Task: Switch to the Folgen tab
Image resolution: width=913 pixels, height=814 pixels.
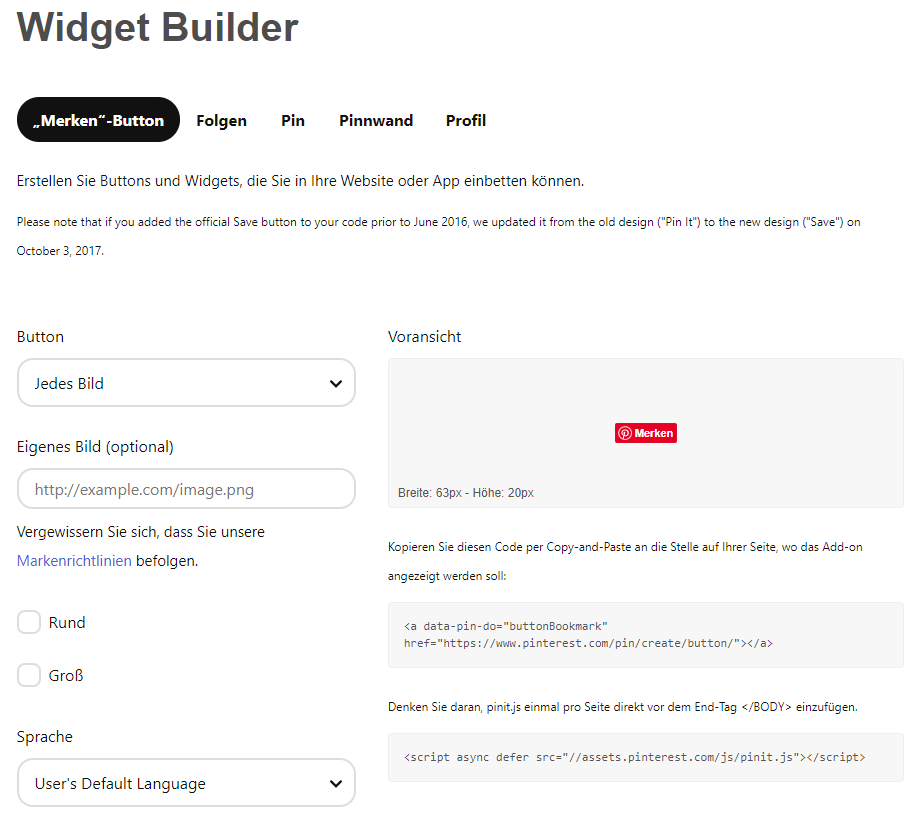Action: [x=221, y=120]
